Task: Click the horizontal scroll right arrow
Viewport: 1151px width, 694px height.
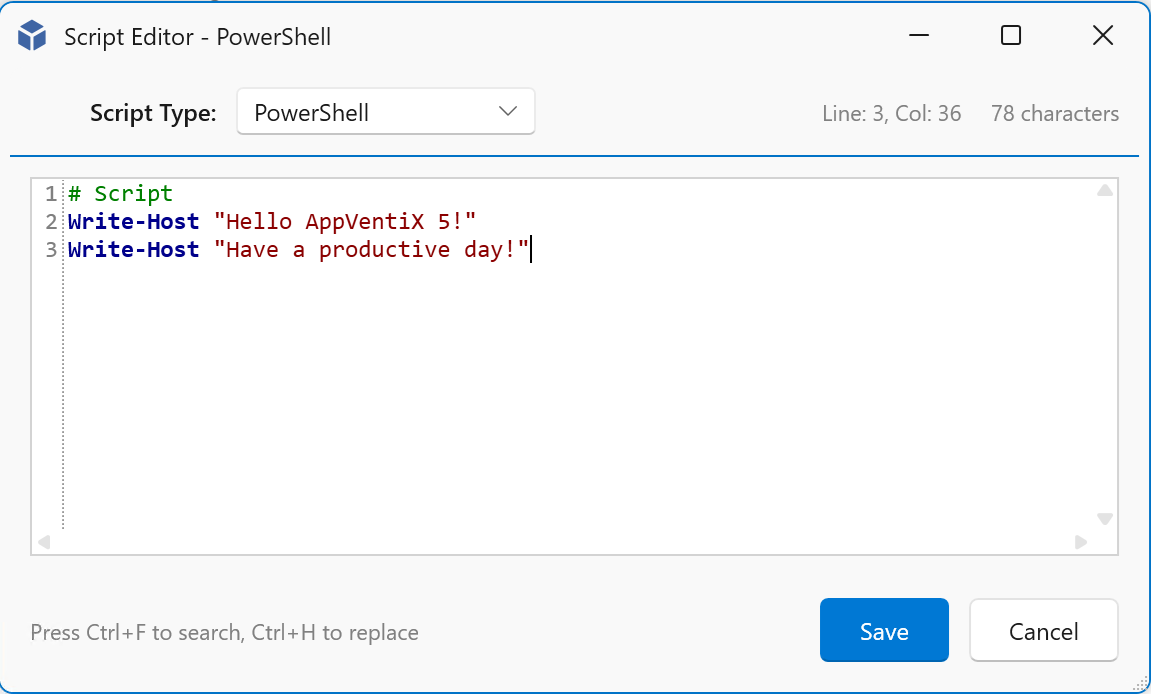Action: coord(1081,542)
